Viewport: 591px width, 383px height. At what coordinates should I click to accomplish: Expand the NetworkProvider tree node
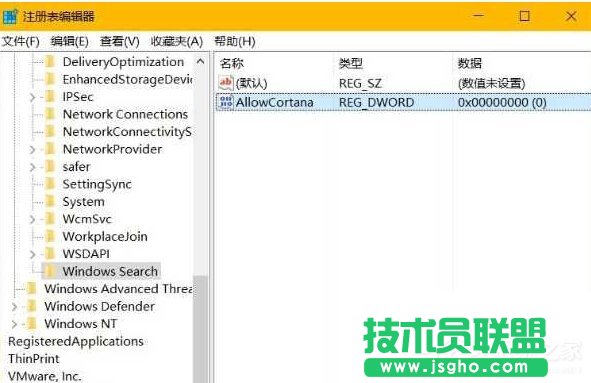pos(33,150)
